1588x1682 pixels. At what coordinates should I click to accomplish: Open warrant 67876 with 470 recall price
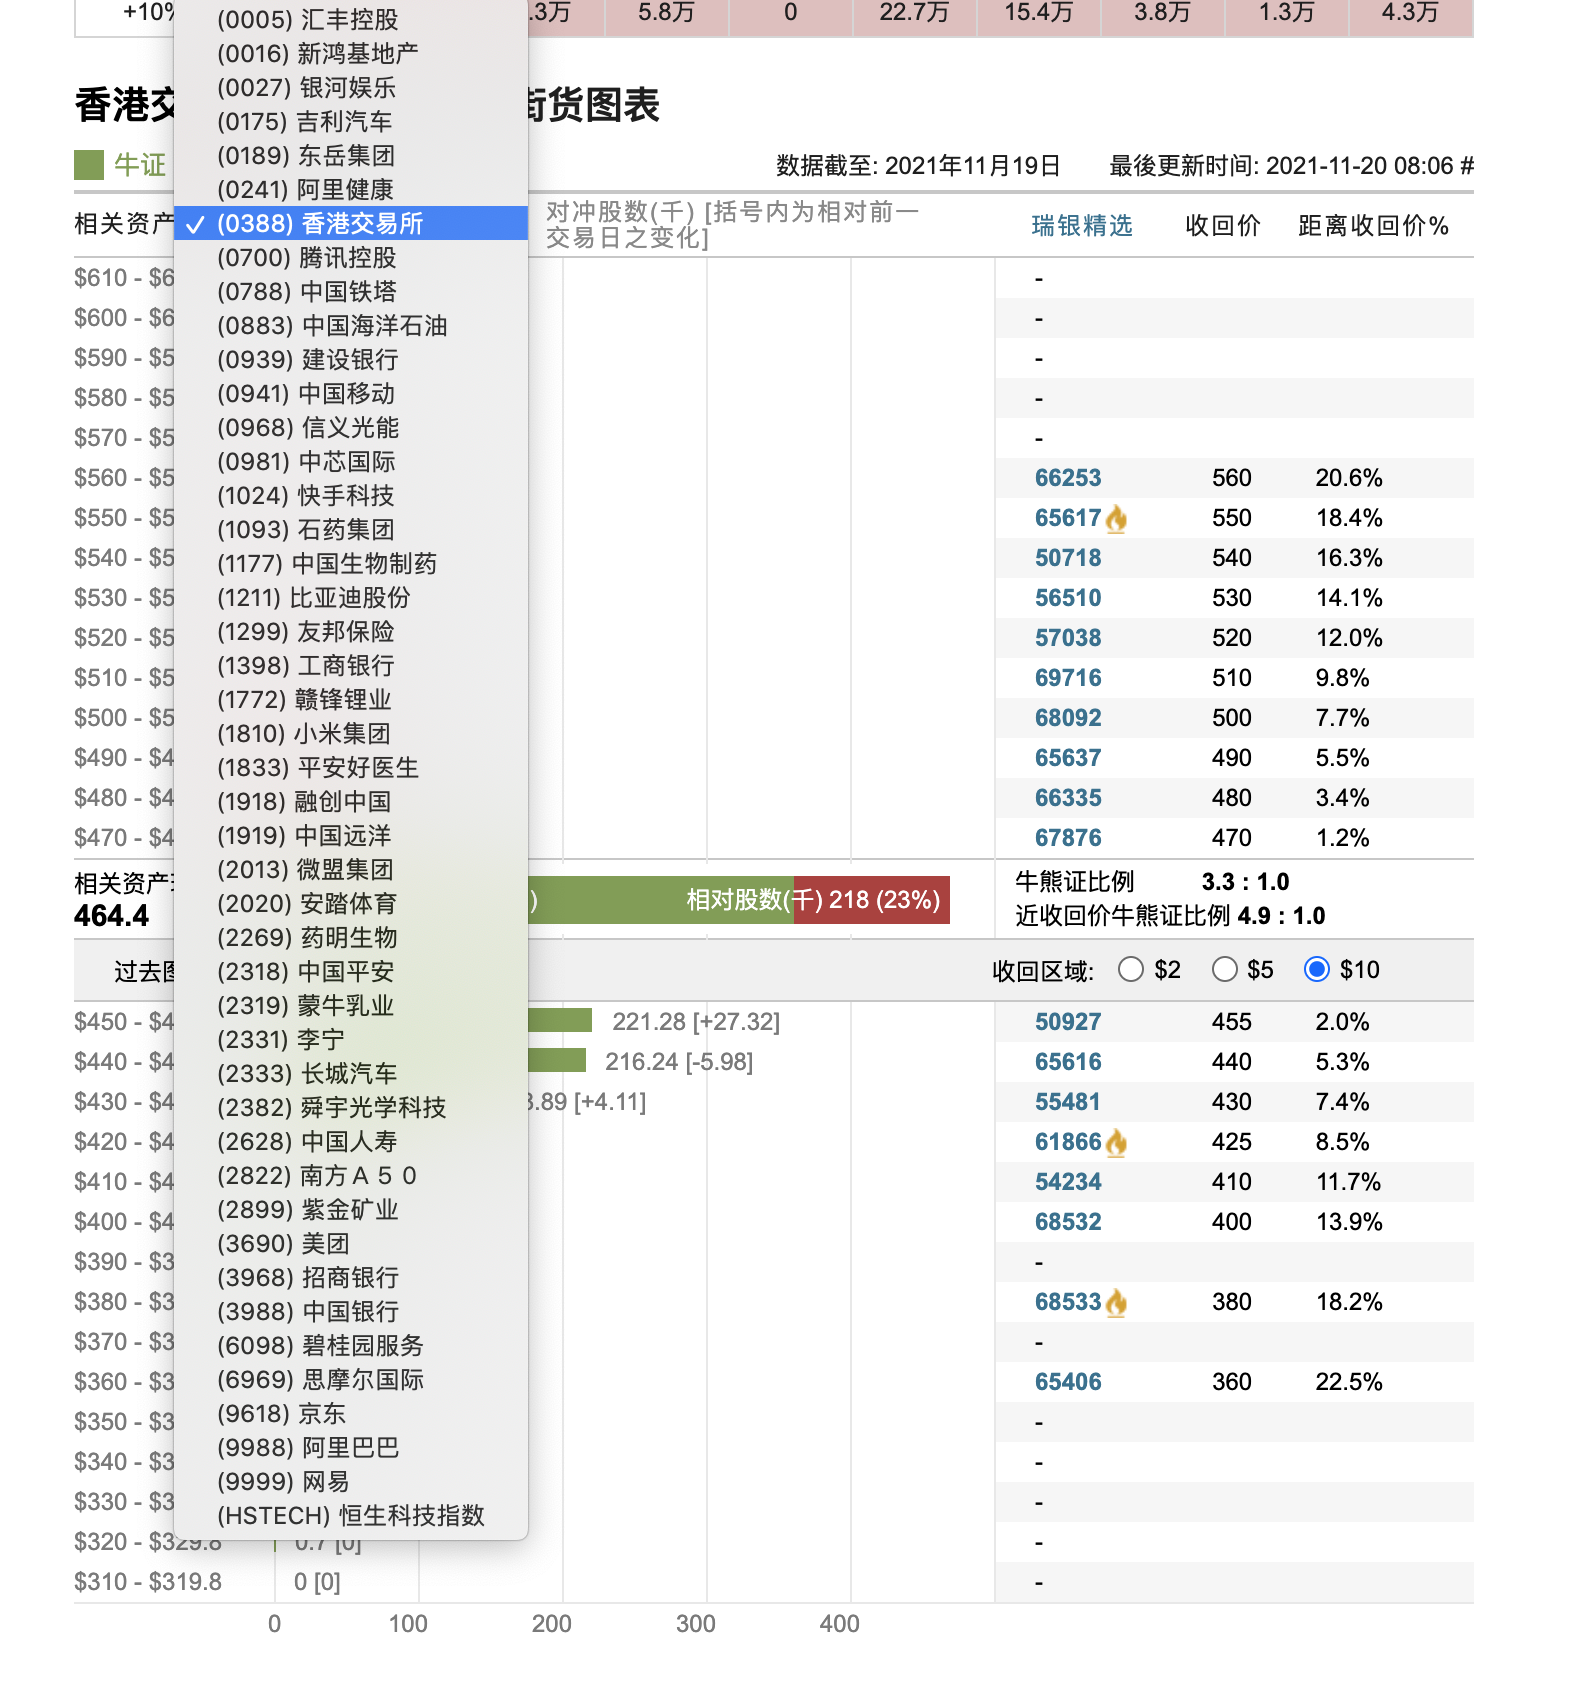point(1067,838)
